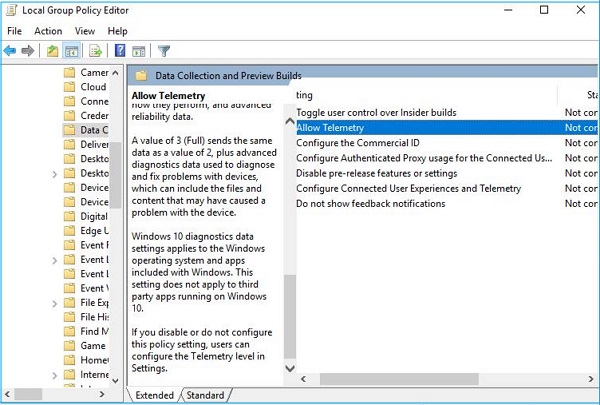This screenshot has height=405, width=600.
Task: Open the Action menu
Action: pyautogui.click(x=48, y=31)
